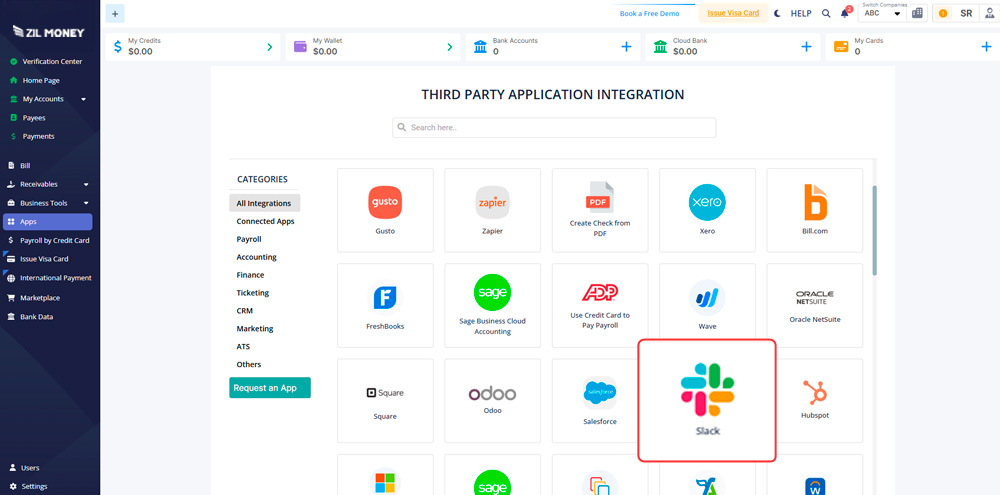Open the company building icon

click(918, 13)
